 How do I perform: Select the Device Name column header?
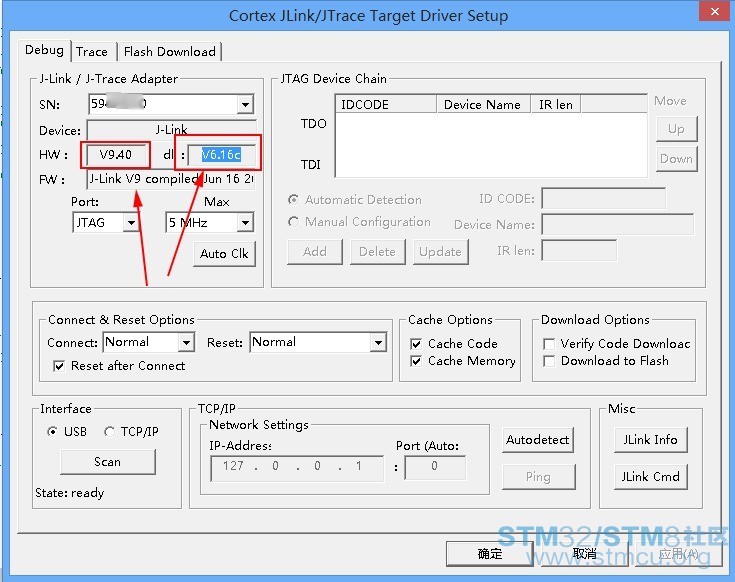tap(483, 104)
